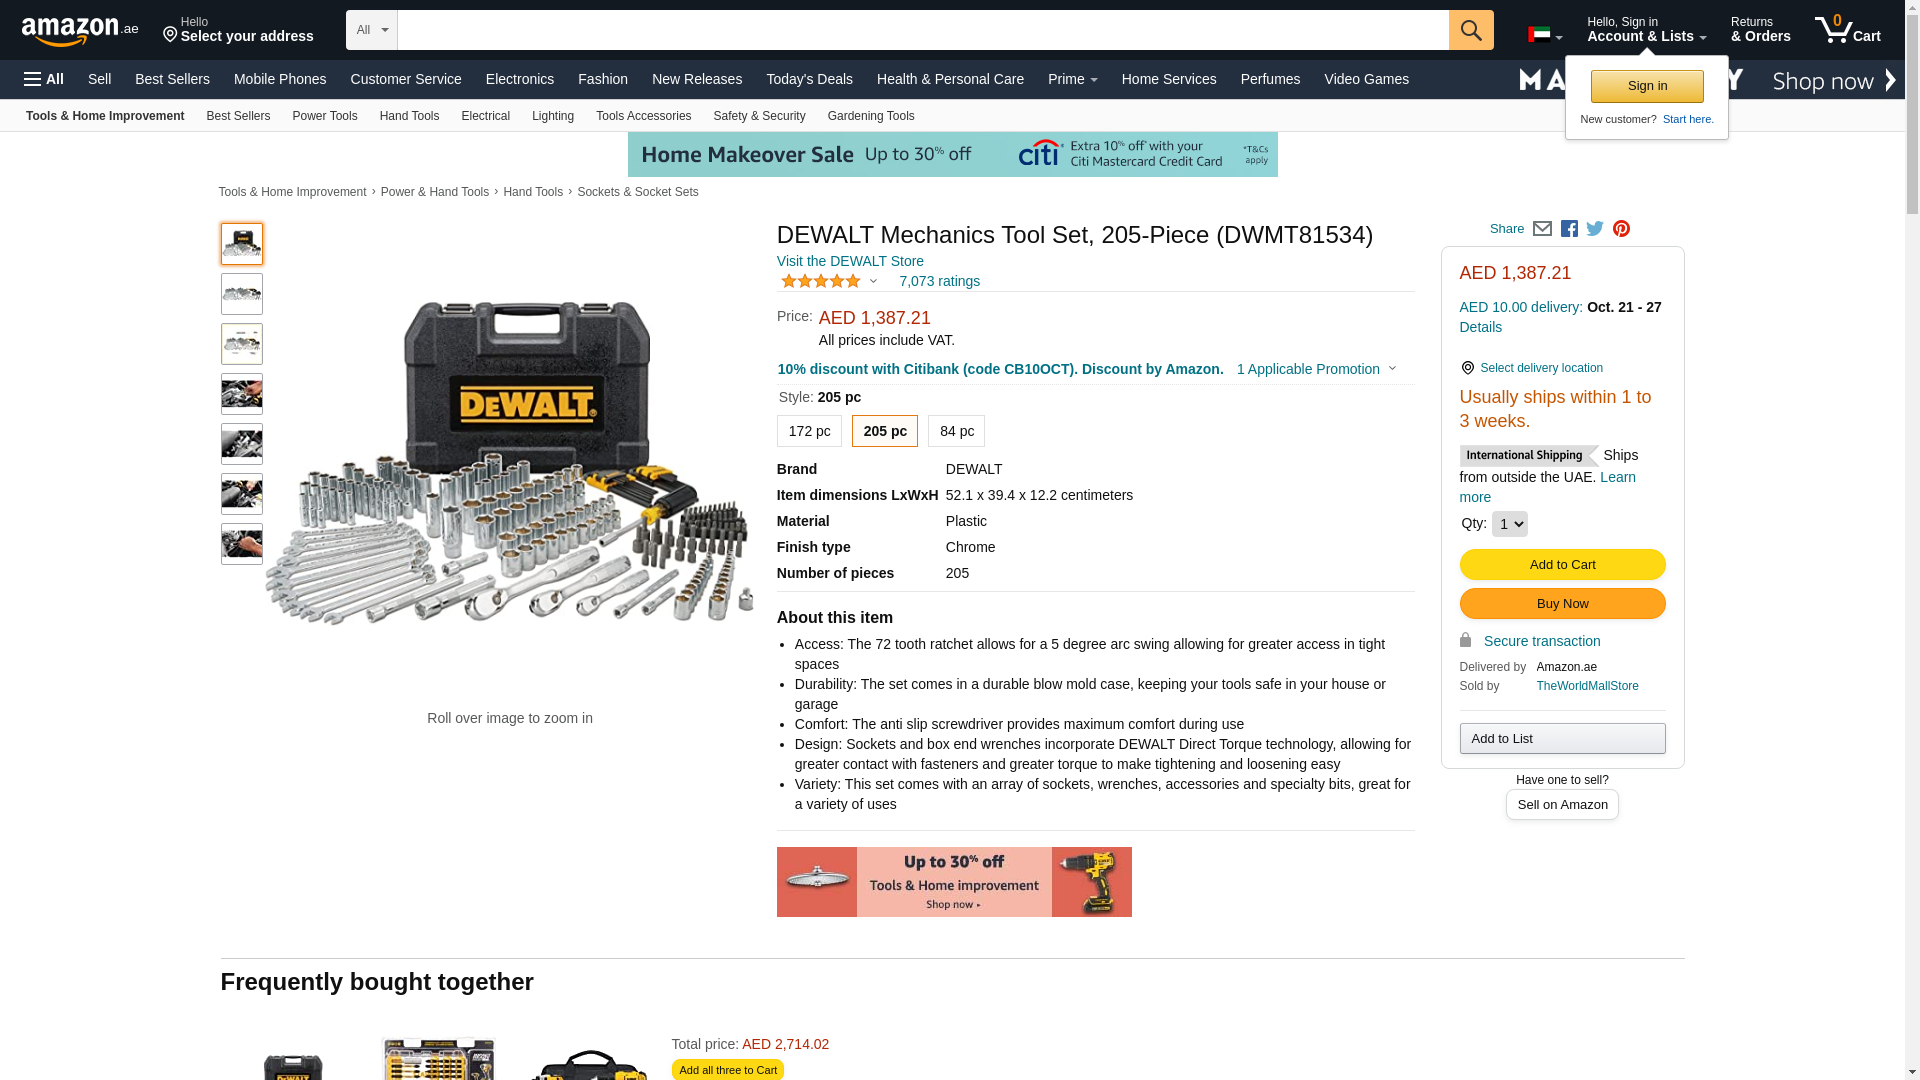Open Power Tools in the subnav

tap(324, 116)
